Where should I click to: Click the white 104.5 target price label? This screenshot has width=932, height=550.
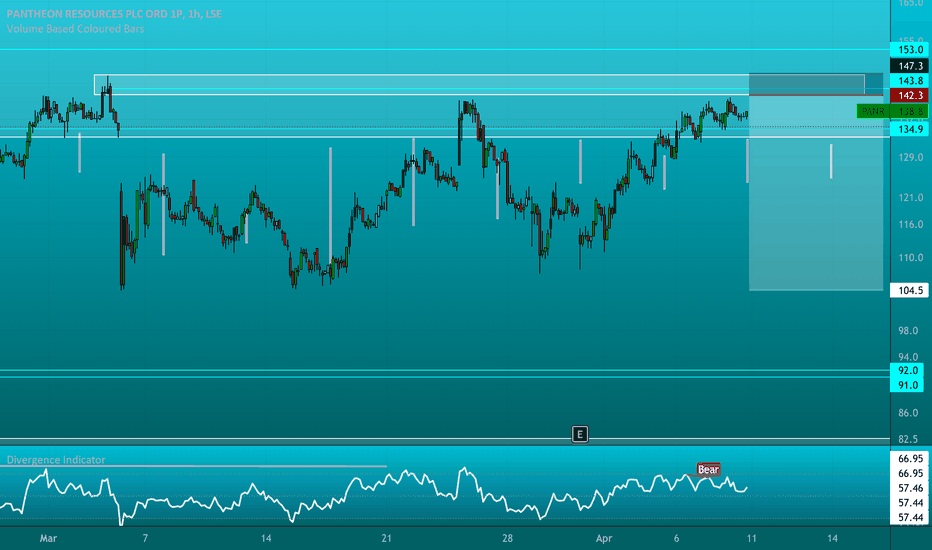click(909, 290)
